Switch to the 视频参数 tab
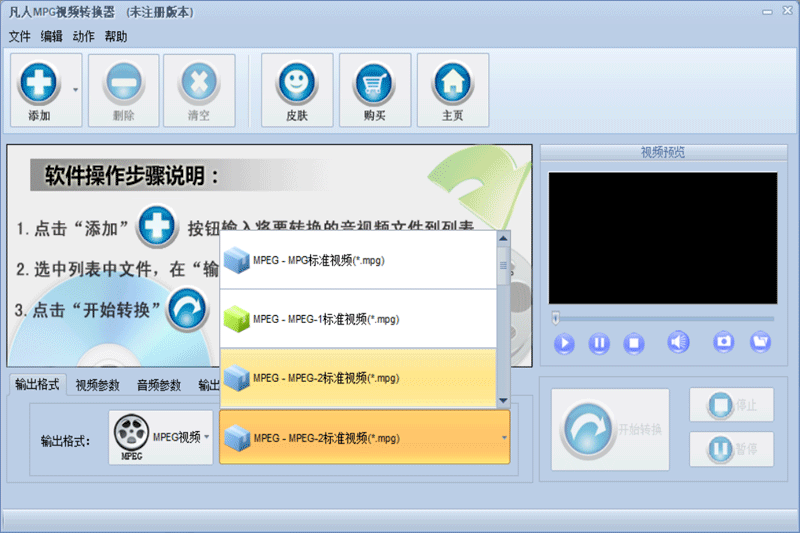 (97, 385)
